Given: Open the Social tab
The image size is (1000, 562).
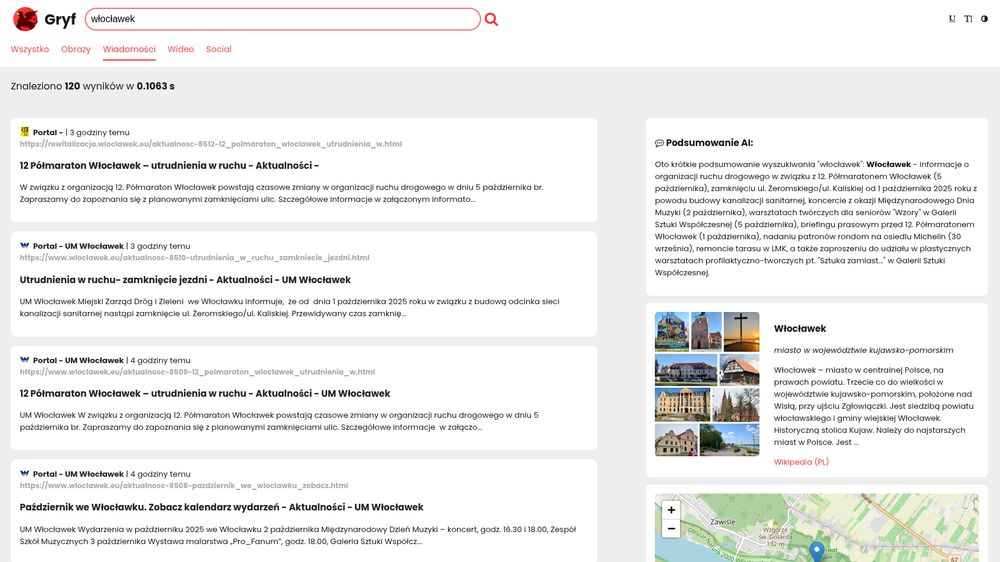Looking at the screenshot, I should point(219,49).
